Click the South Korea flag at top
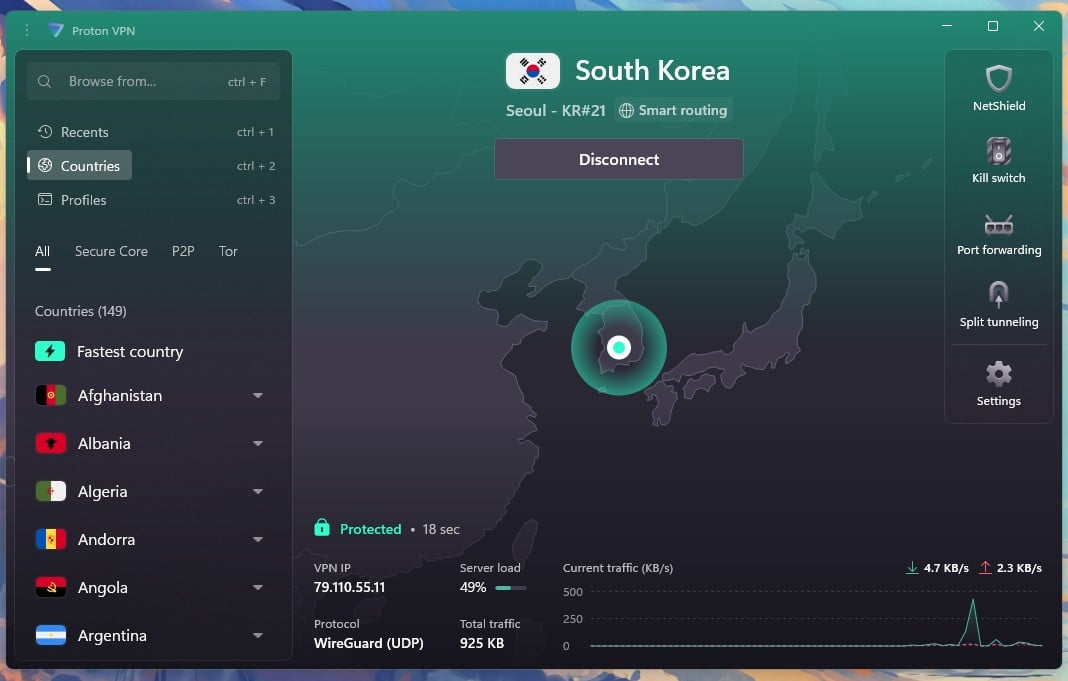The image size is (1068, 681). tap(533, 71)
